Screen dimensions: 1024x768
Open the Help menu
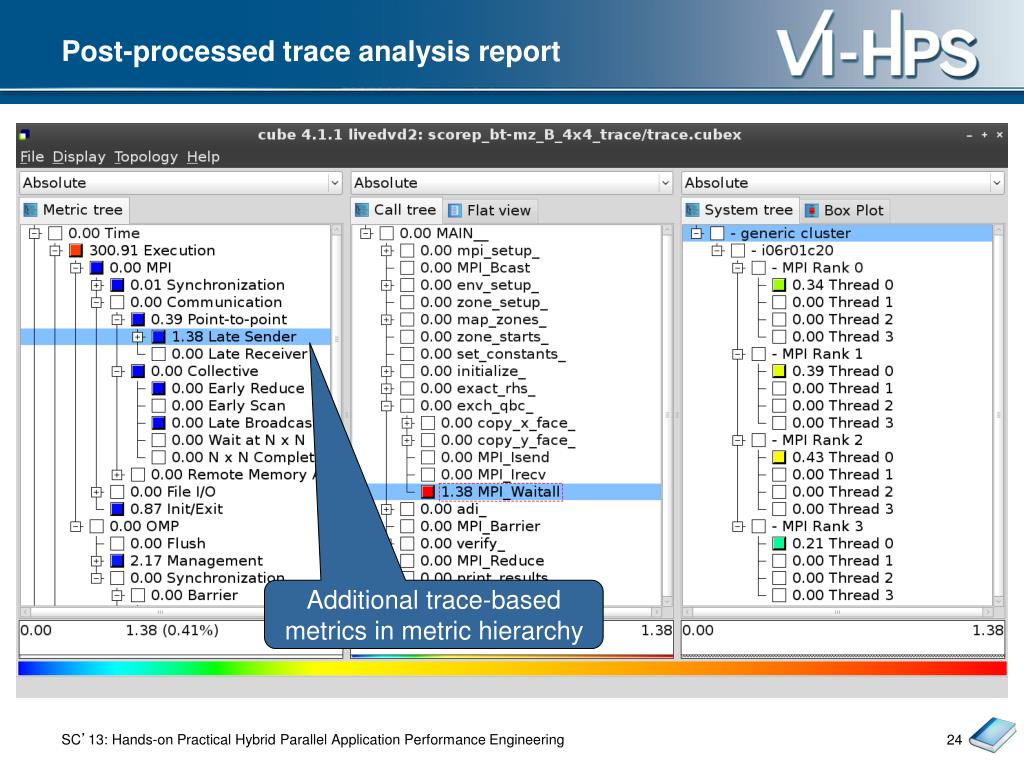pyautogui.click(x=203, y=157)
